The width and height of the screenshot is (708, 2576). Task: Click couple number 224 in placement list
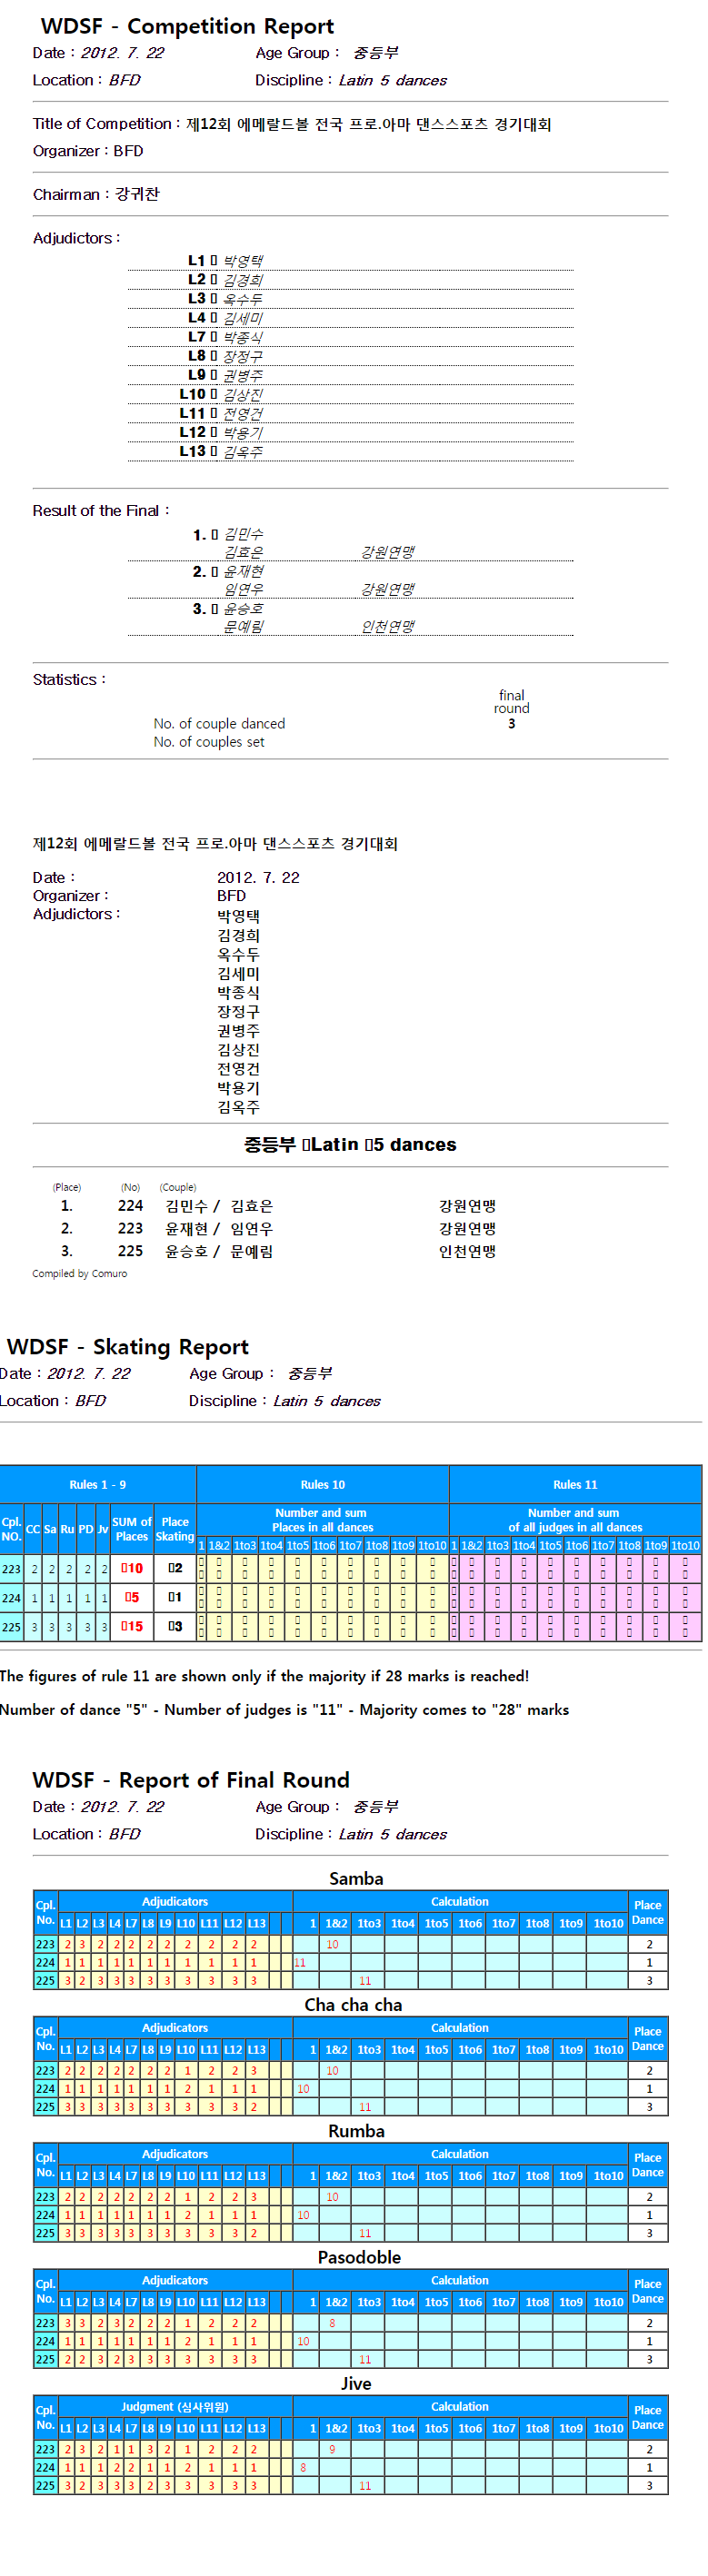pos(131,1206)
